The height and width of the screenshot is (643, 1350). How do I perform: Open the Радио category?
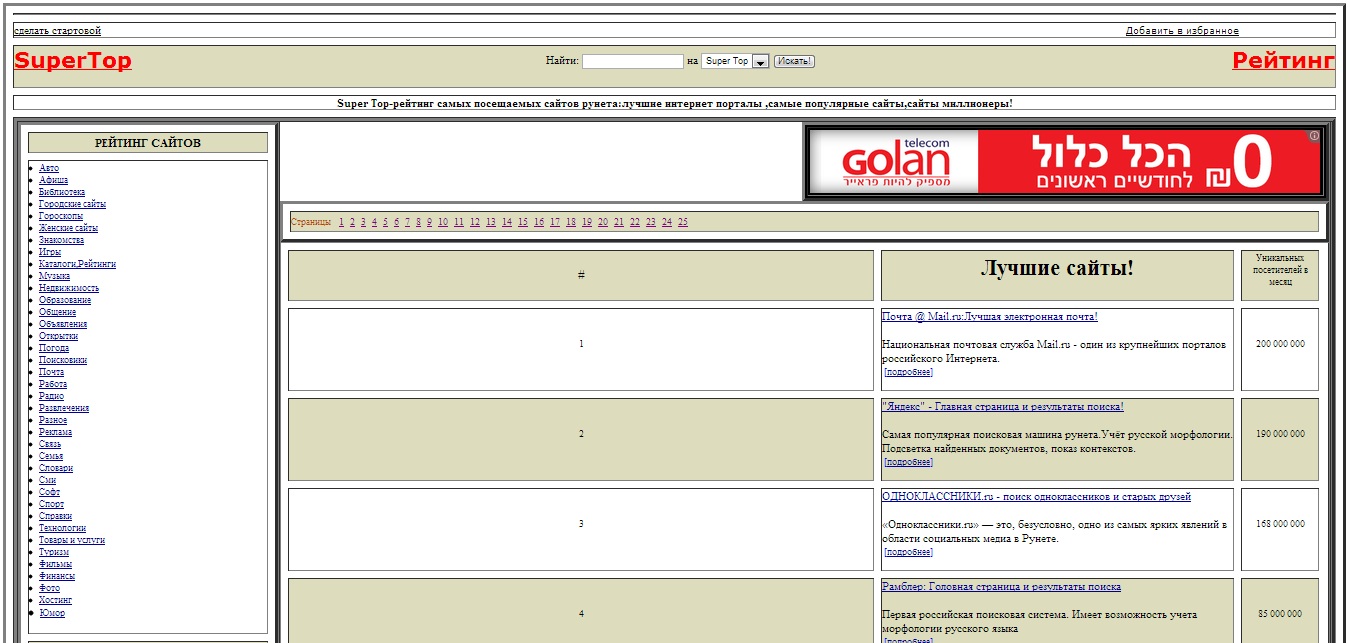point(52,396)
